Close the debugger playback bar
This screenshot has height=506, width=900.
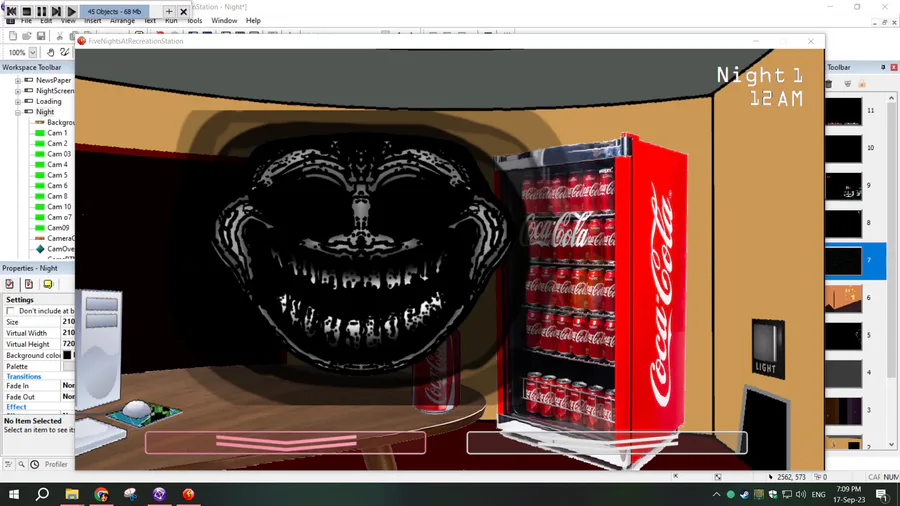(184, 11)
